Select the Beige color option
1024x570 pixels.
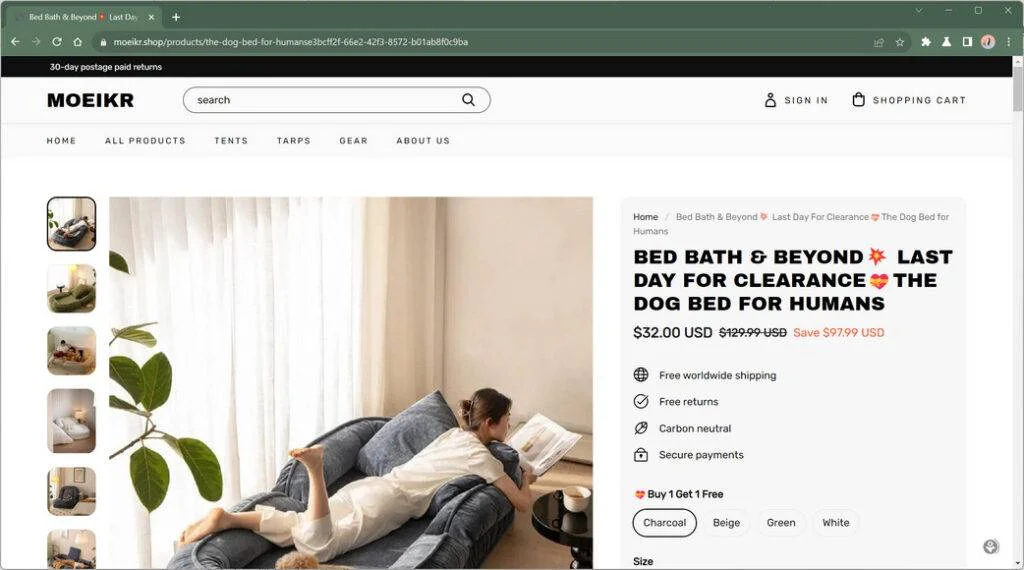pos(726,523)
